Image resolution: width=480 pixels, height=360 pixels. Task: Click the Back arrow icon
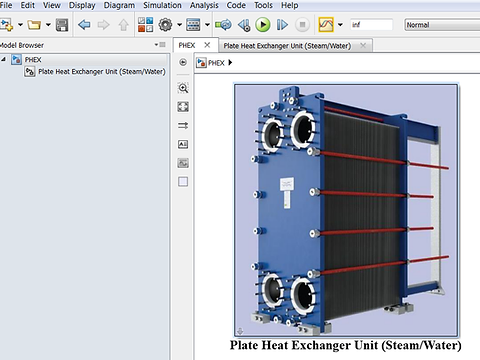coord(84,25)
